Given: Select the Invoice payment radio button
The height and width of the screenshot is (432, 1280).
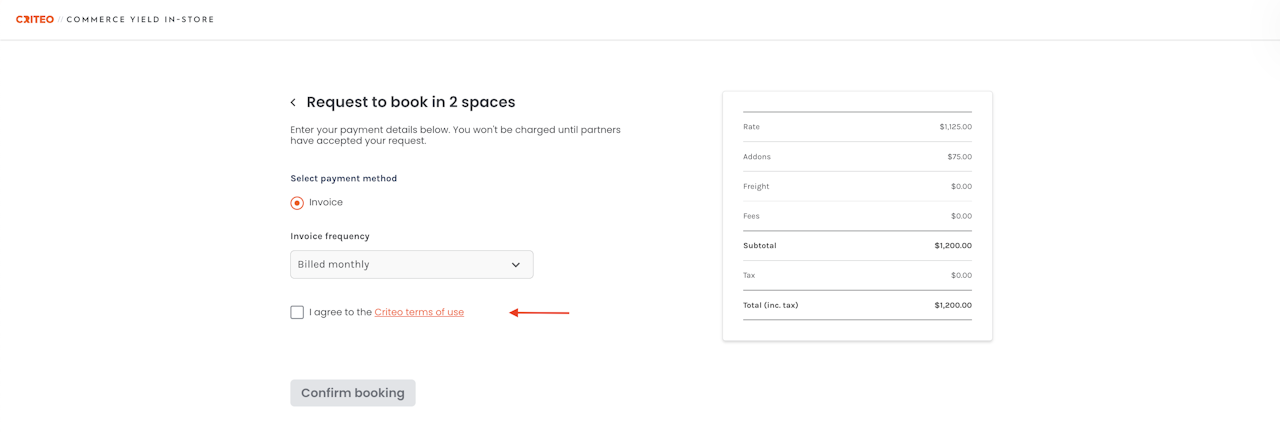Looking at the screenshot, I should pos(297,203).
